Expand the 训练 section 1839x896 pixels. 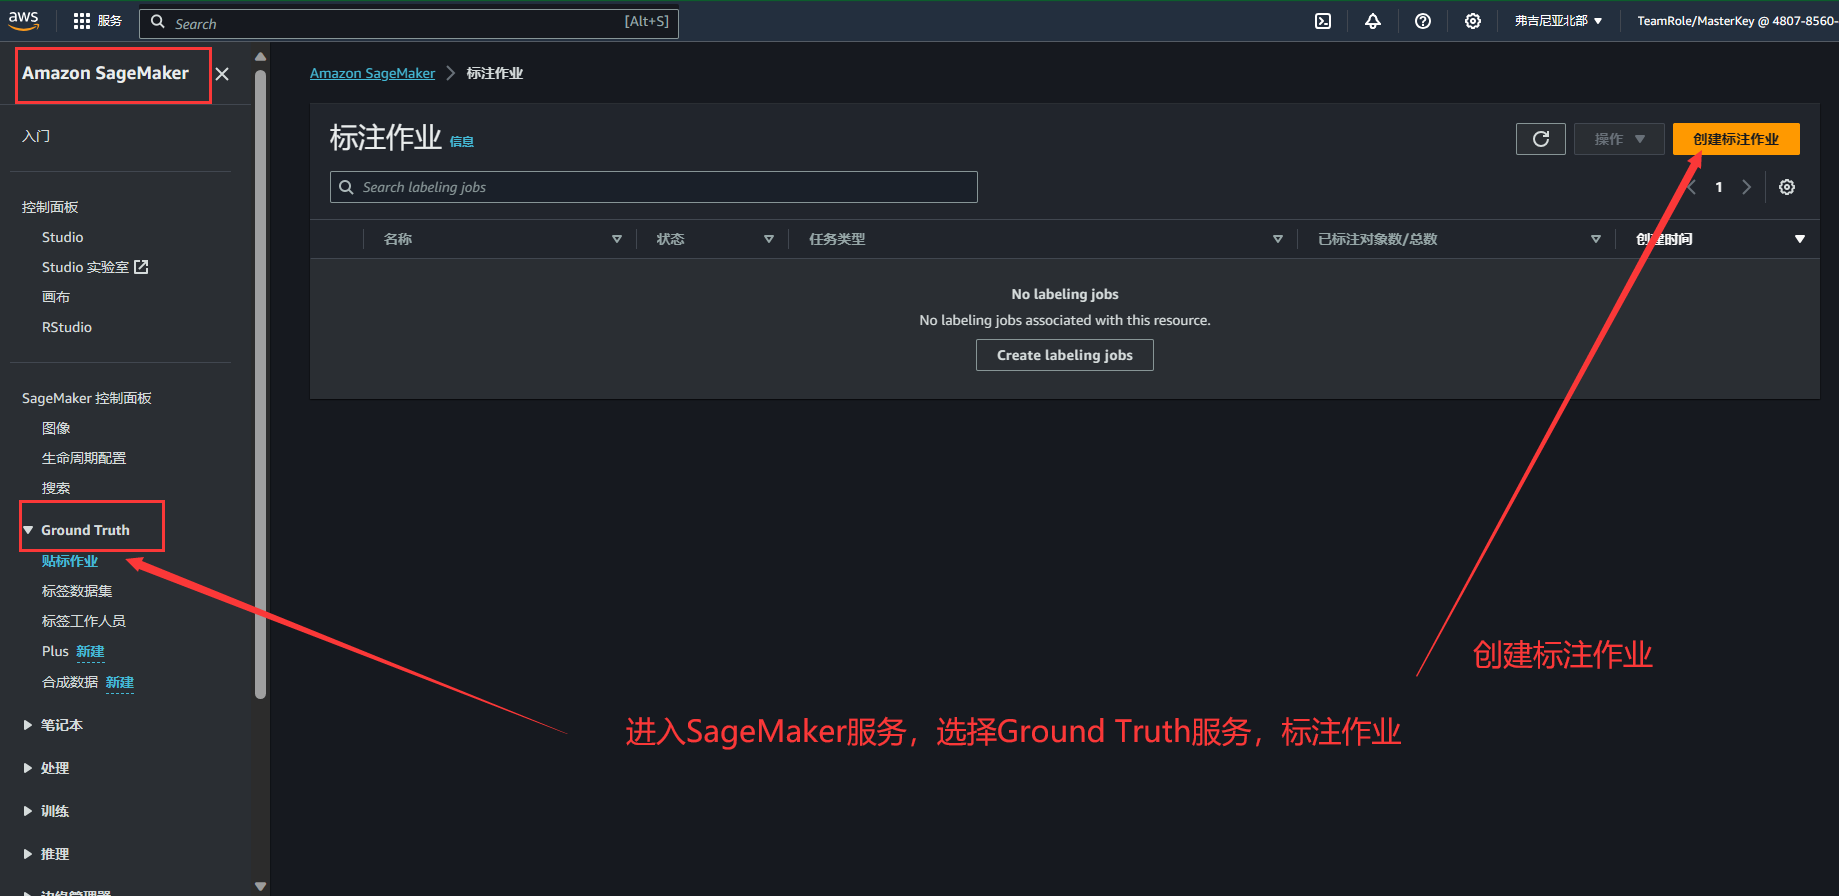28,811
